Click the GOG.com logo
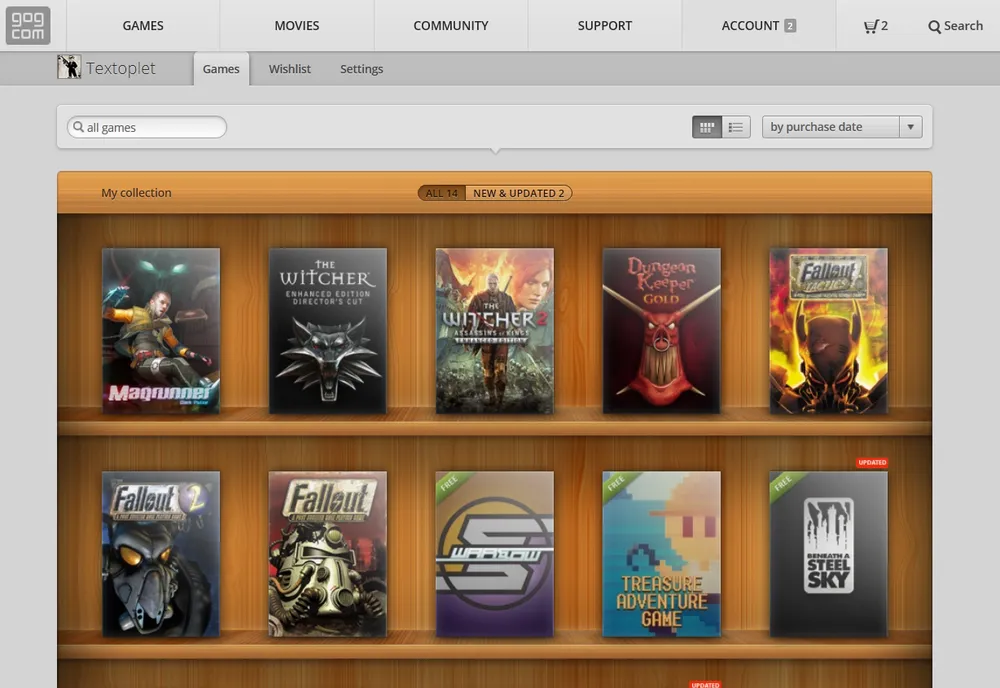 click(x=27, y=25)
